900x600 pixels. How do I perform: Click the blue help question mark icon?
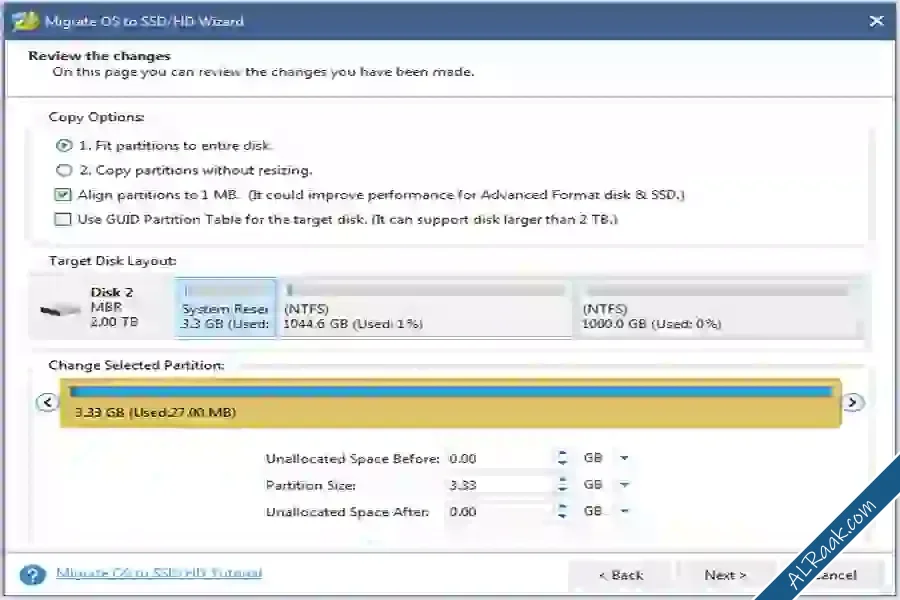[32, 574]
